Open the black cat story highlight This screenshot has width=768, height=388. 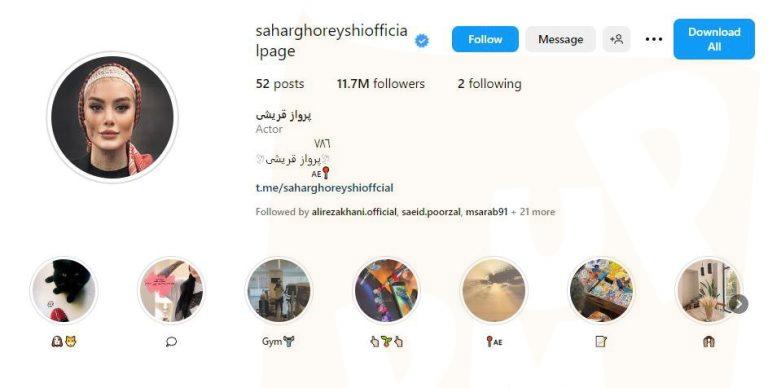coord(64,291)
